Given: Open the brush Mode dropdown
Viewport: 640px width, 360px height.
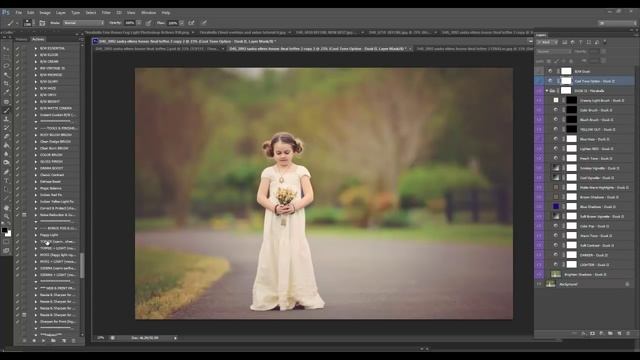Looking at the screenshot, I should 83,23.
